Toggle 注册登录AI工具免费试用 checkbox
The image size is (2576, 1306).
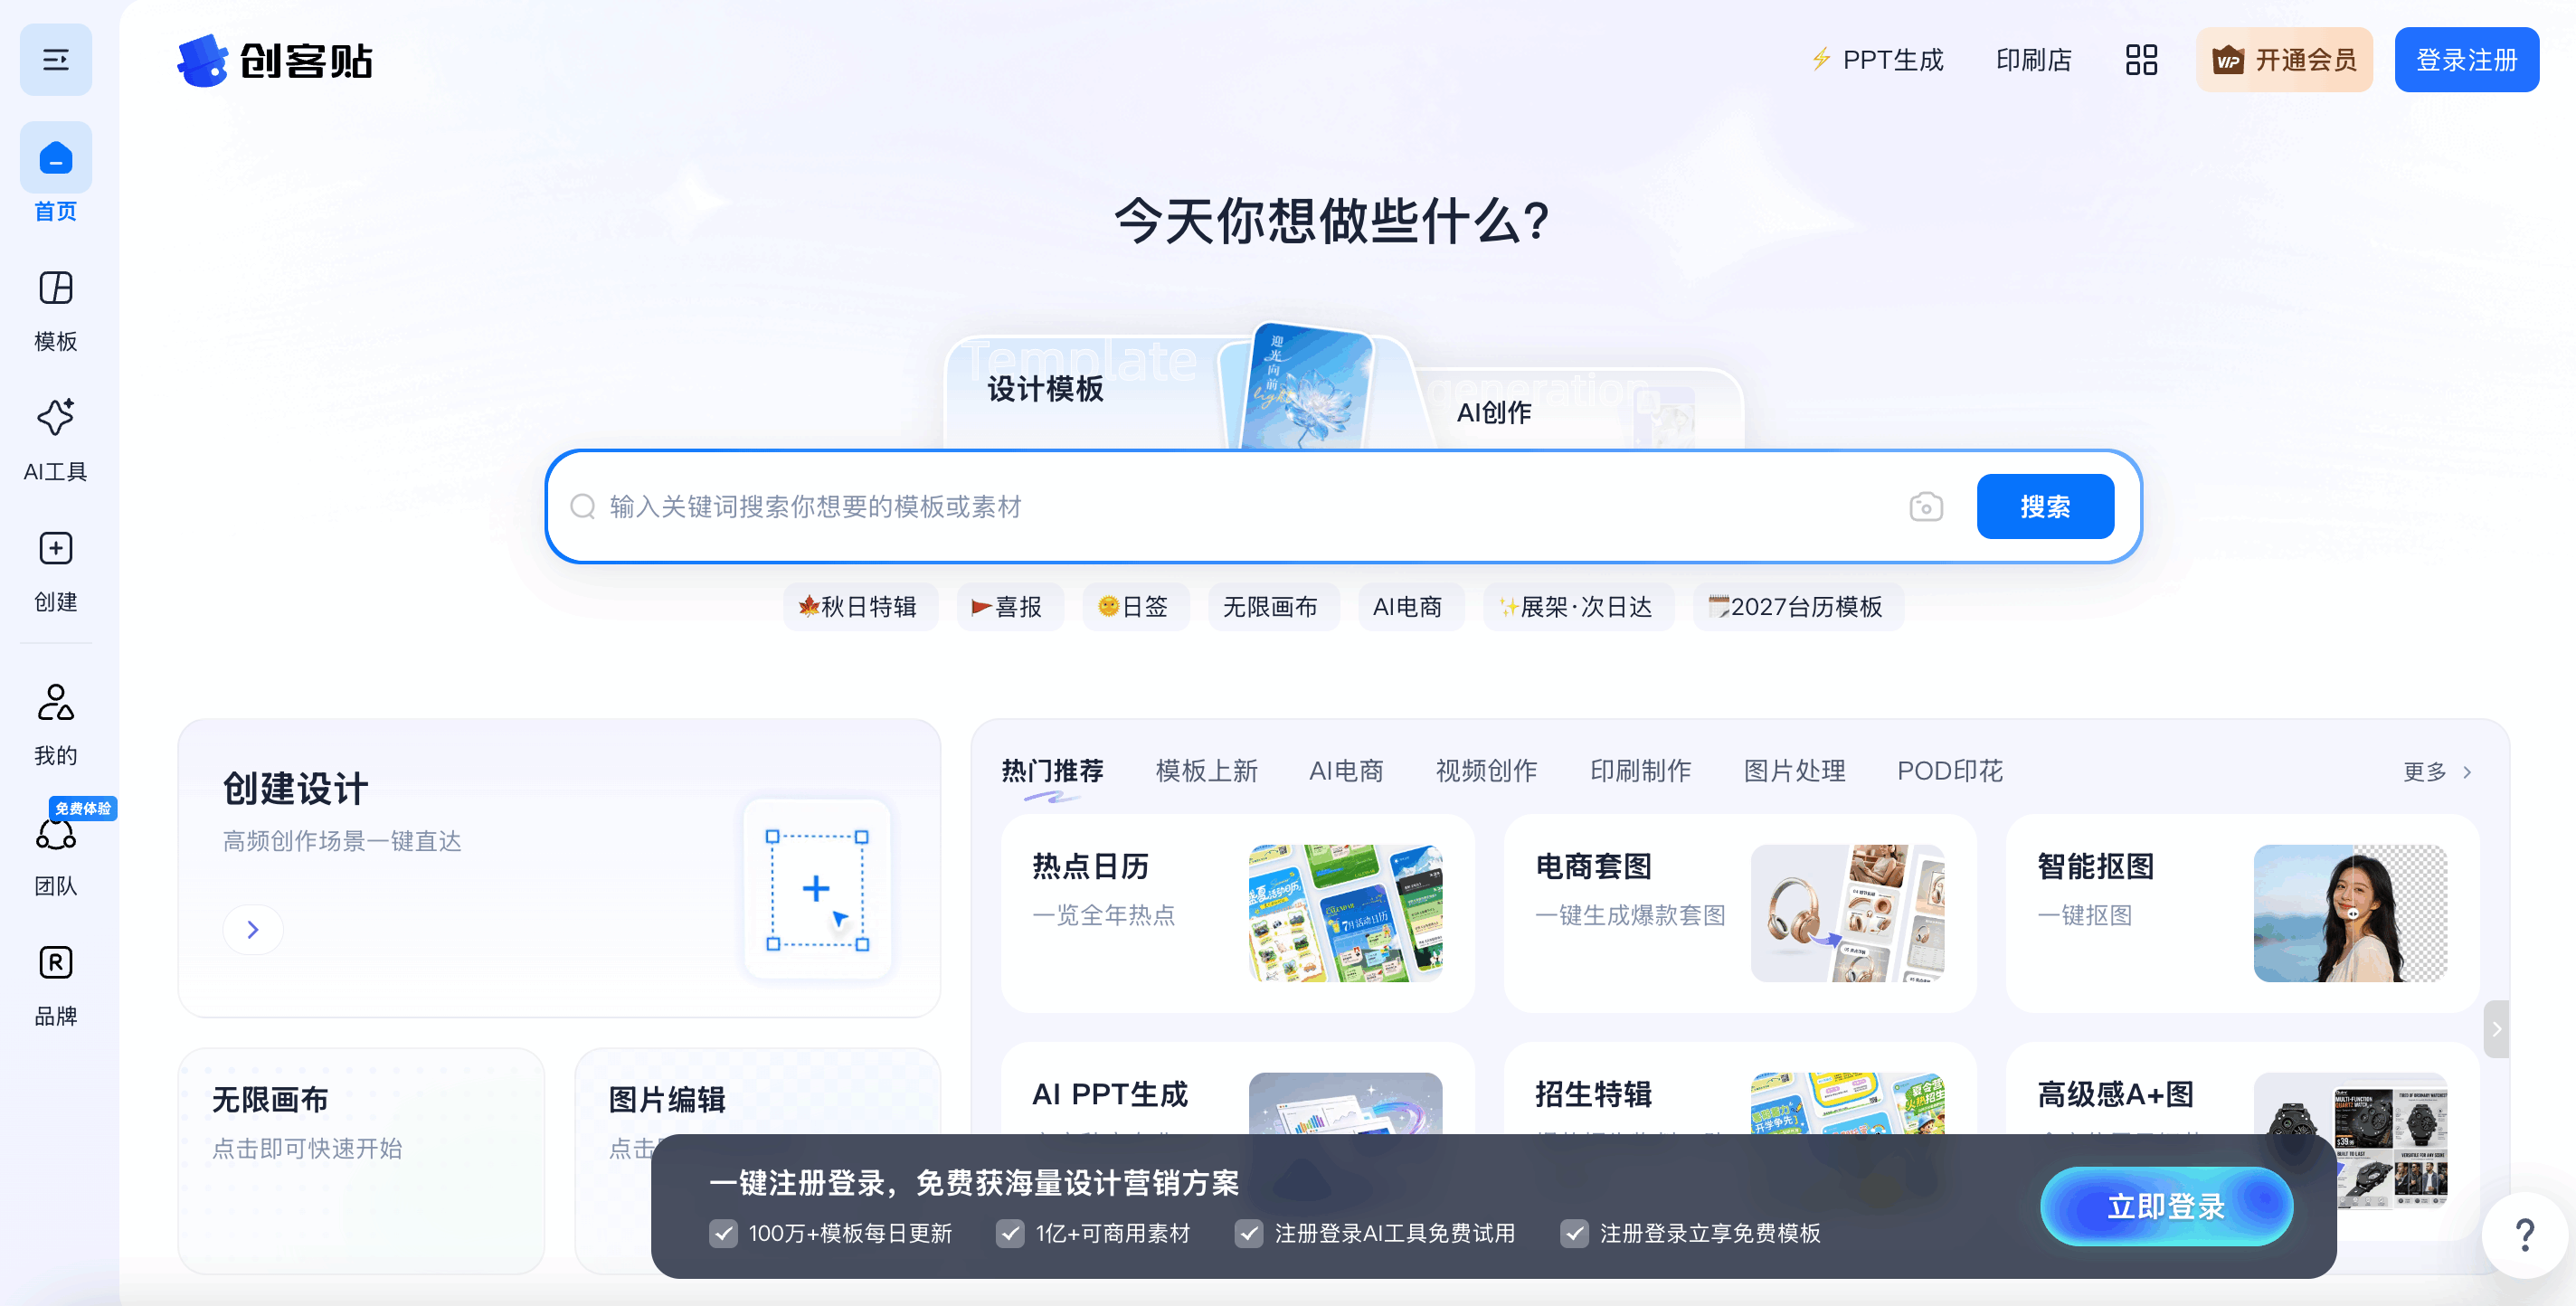click(1248, 1233)
